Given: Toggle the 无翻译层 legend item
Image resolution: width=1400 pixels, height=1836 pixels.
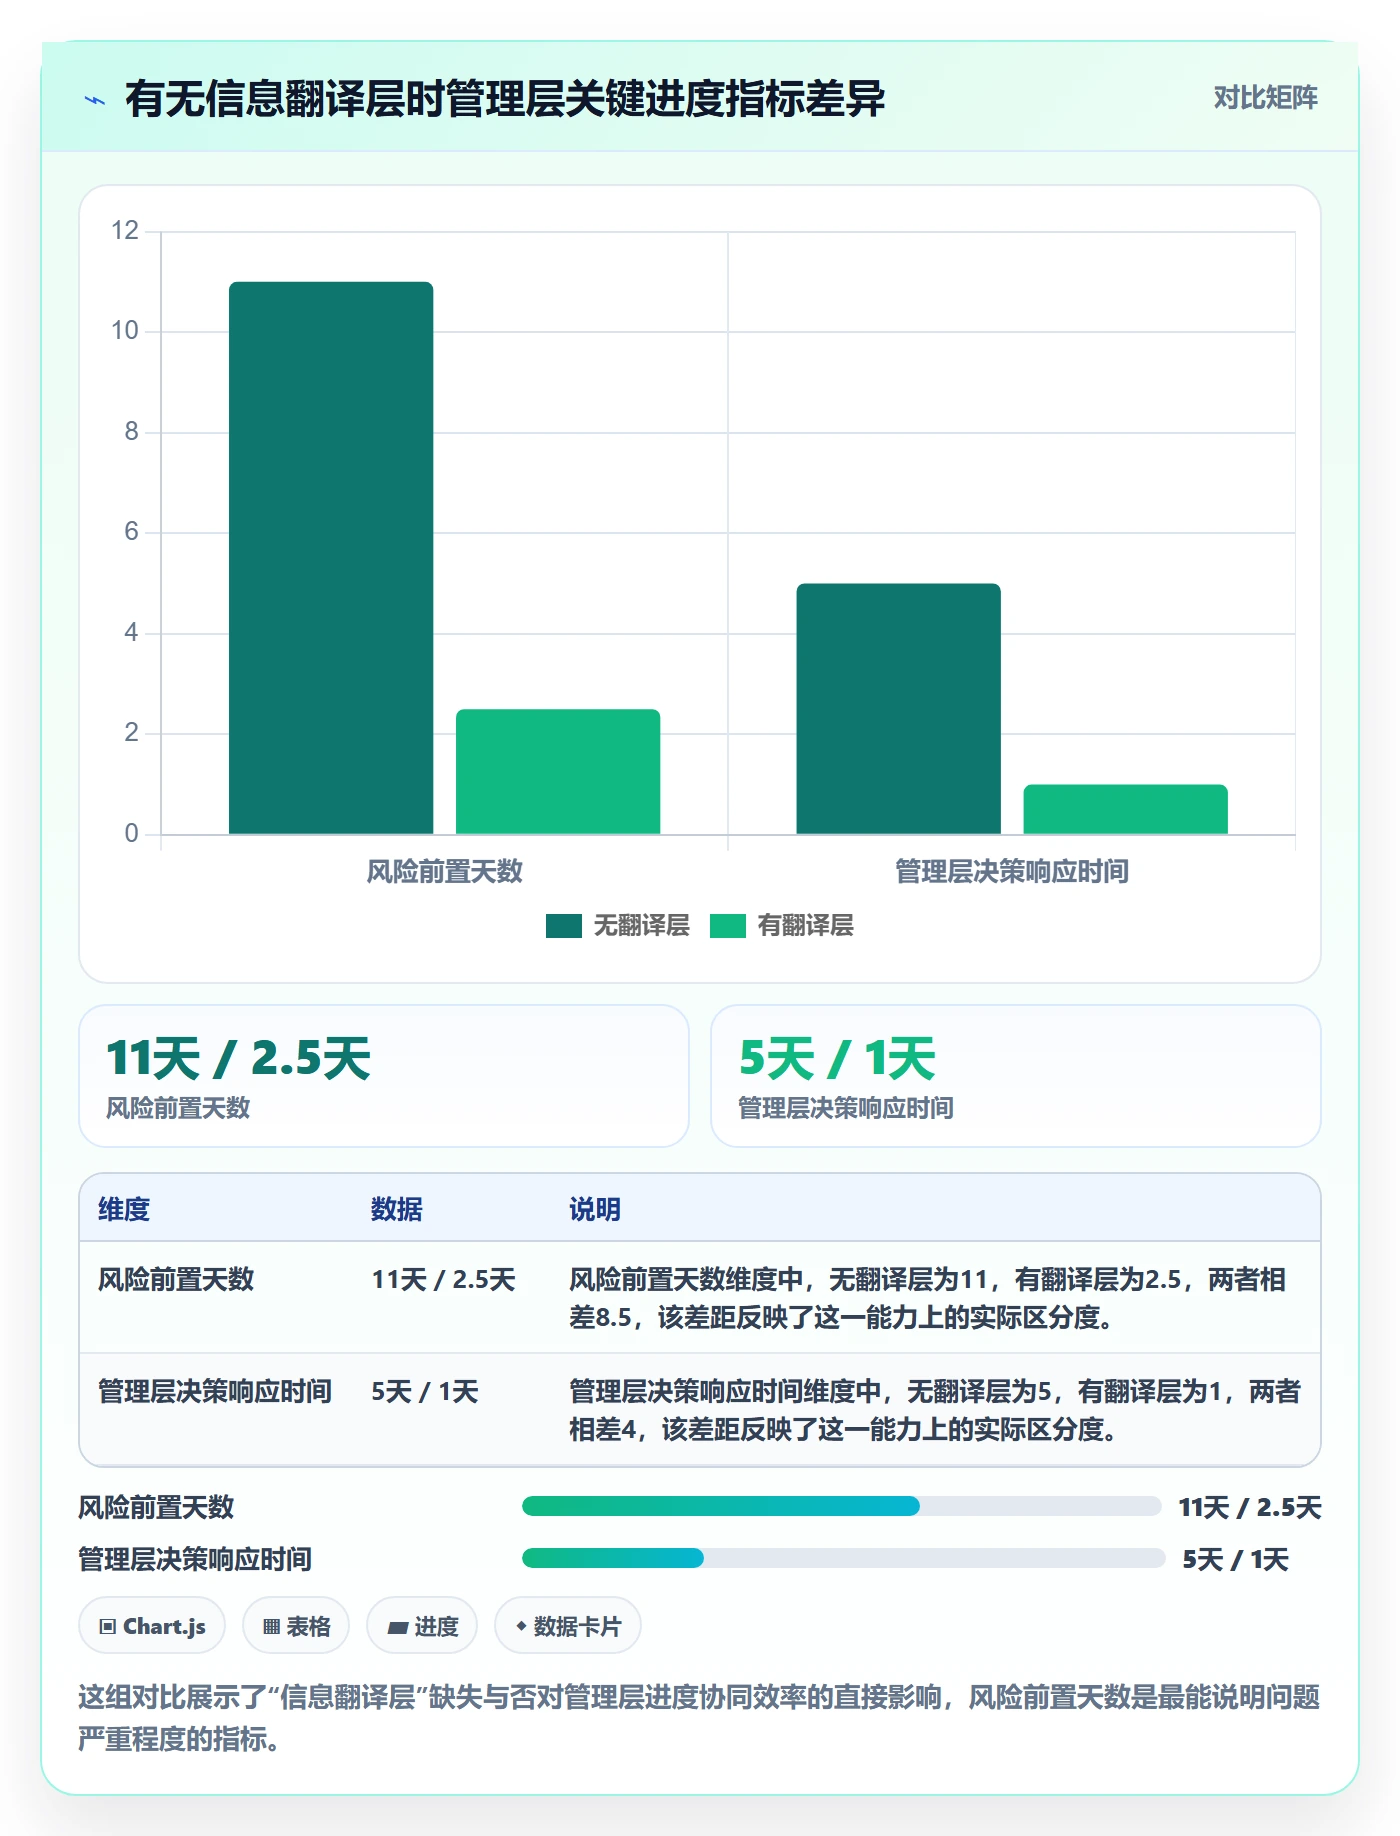Looking at the screenshot, I should pyautogui.click(x=618, y=926).
